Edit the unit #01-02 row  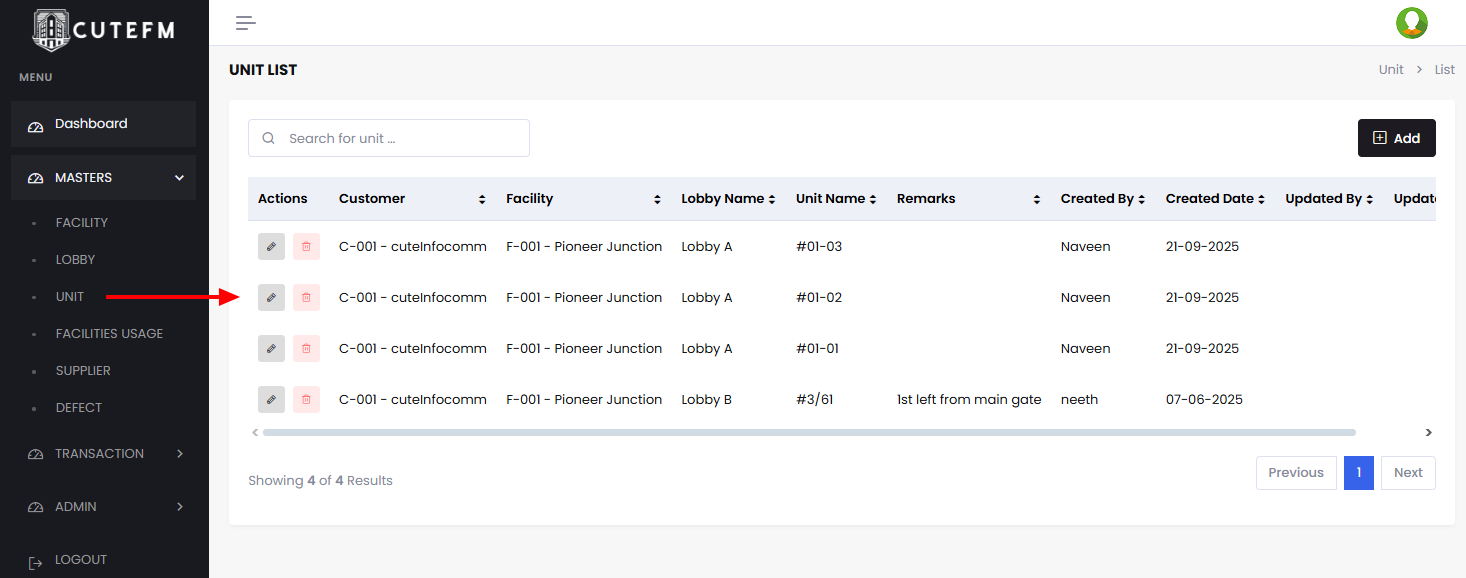271,297
